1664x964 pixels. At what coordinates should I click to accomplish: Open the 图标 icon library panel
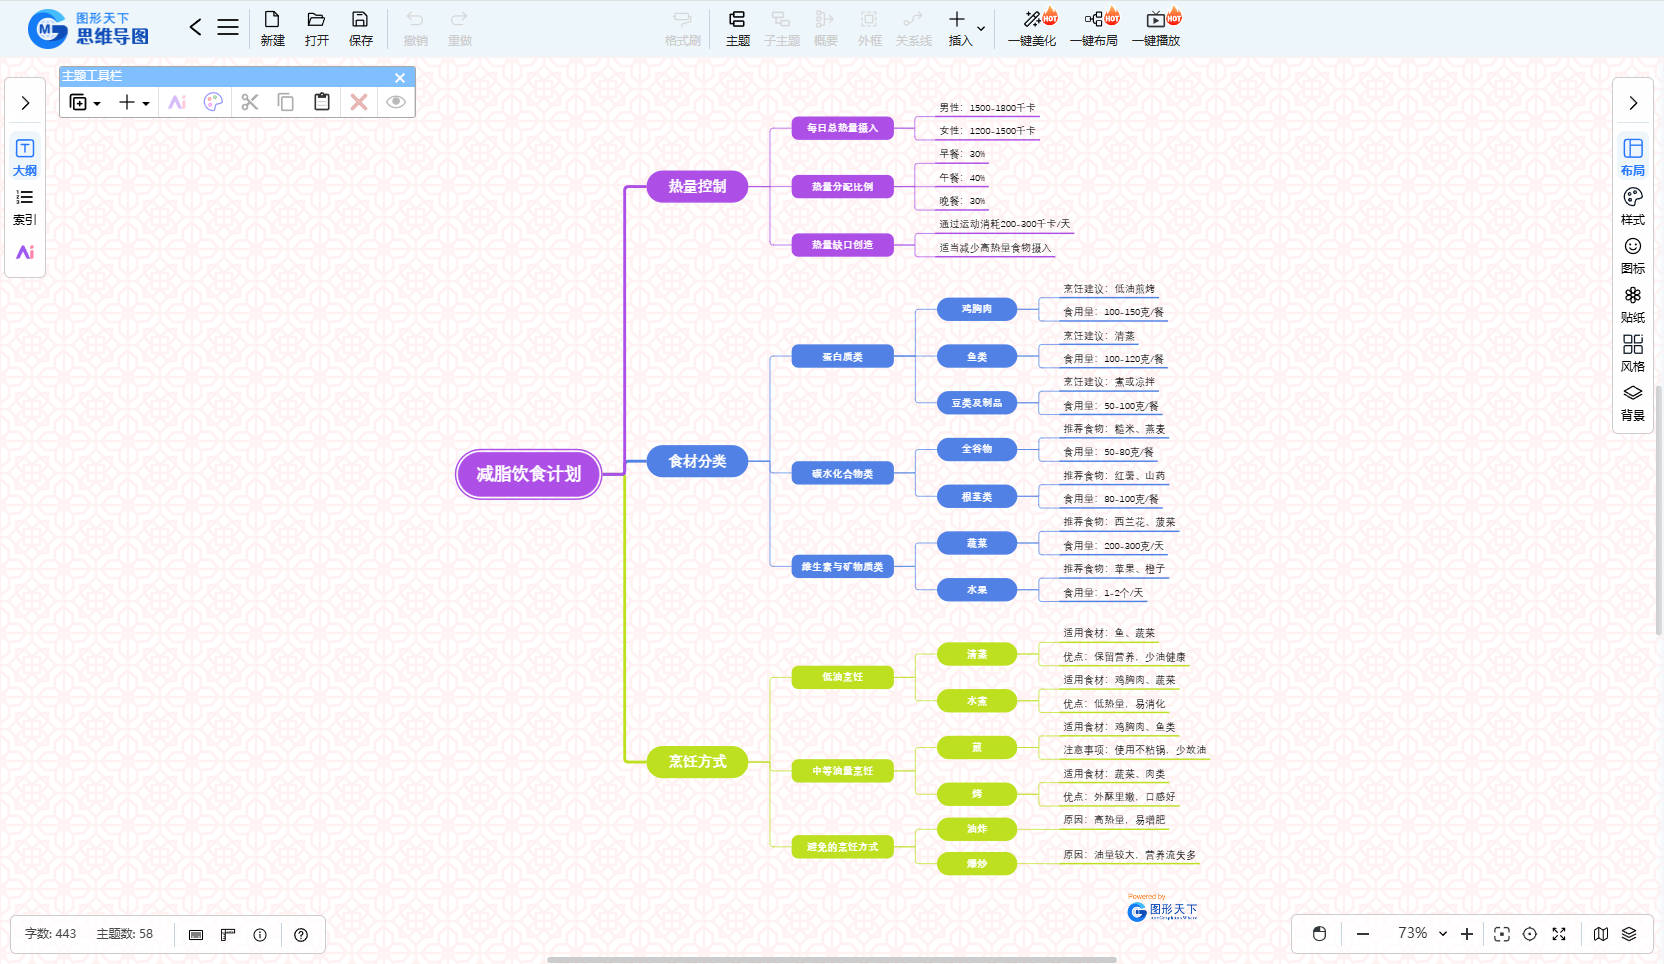click(1632, 255)
